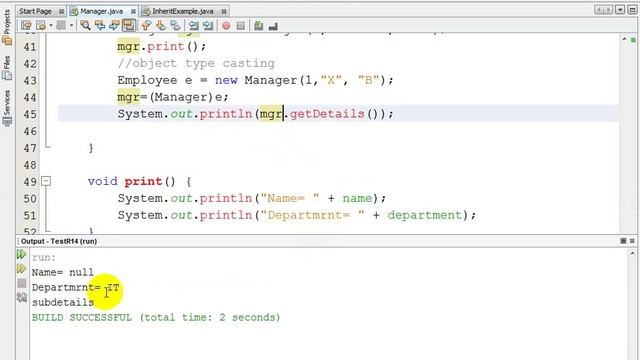Click the 'mgr.print();' code line
The height and width of the screenshot is (360, 640).
162,47
